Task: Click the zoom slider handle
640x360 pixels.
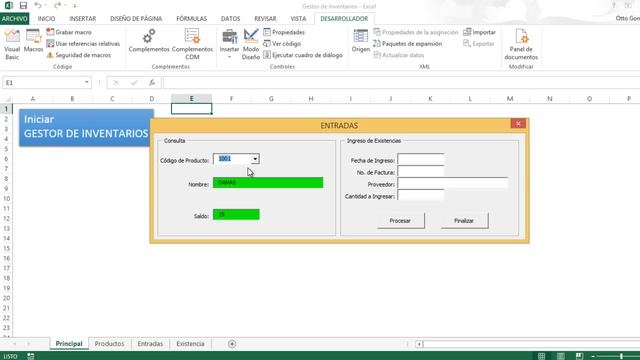Action: tap(621, 356)
